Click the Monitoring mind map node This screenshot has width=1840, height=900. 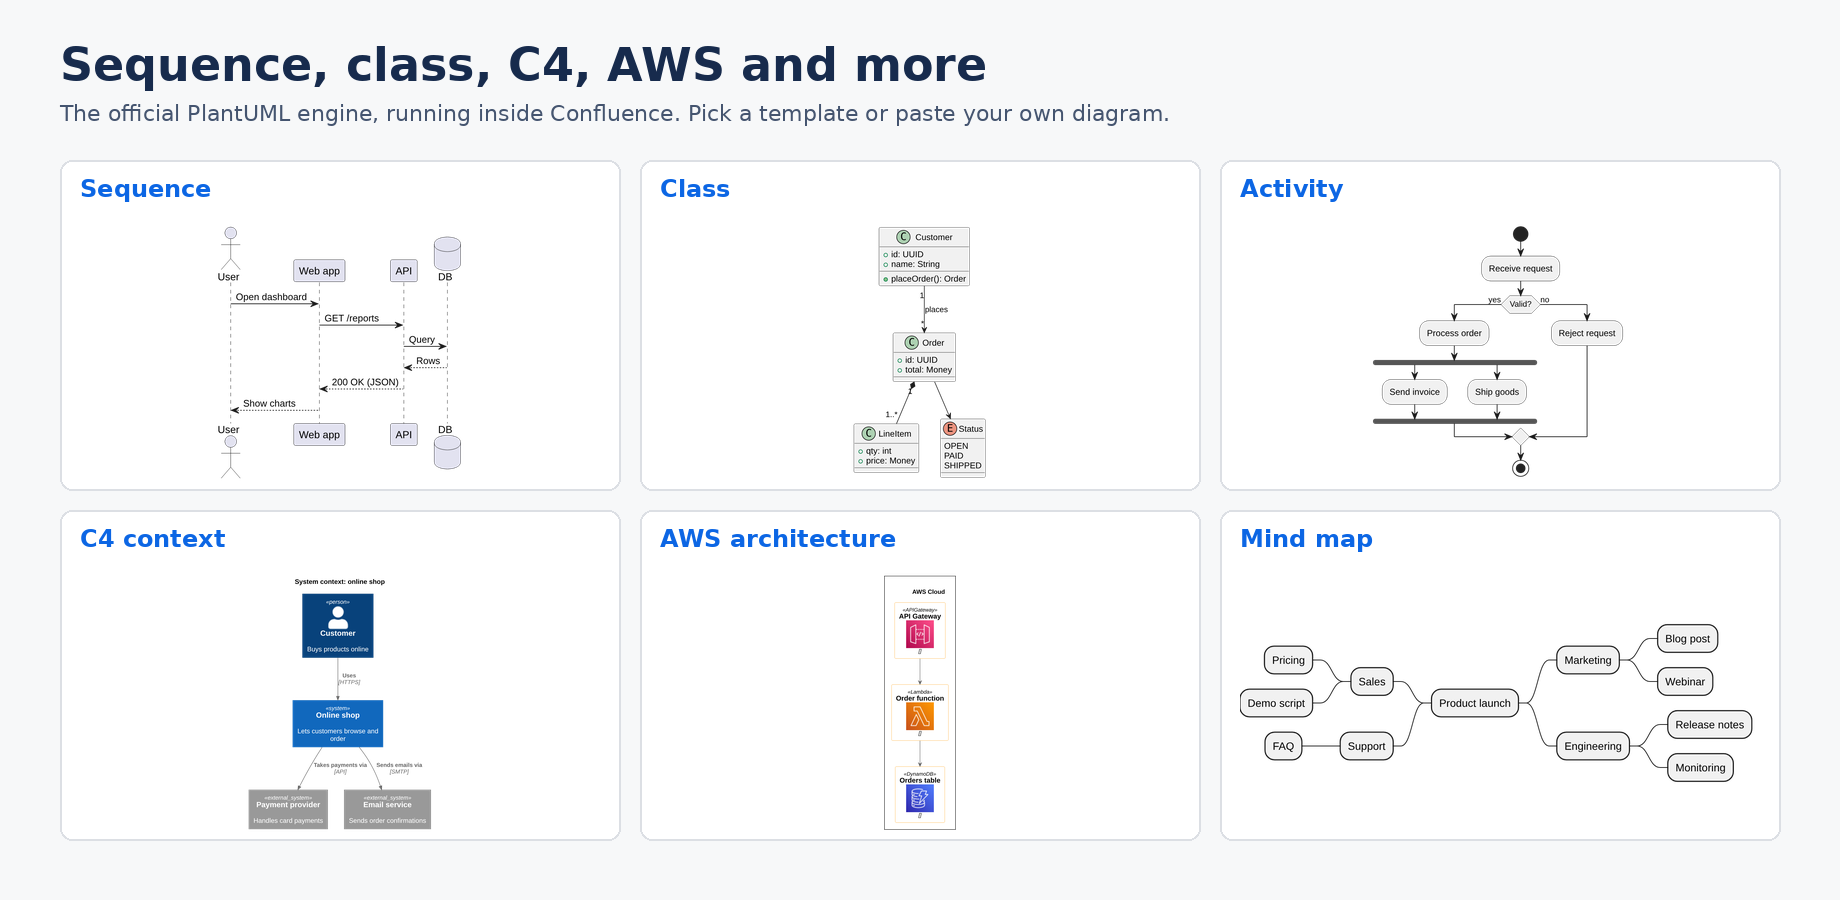(x=1701, y=768)
